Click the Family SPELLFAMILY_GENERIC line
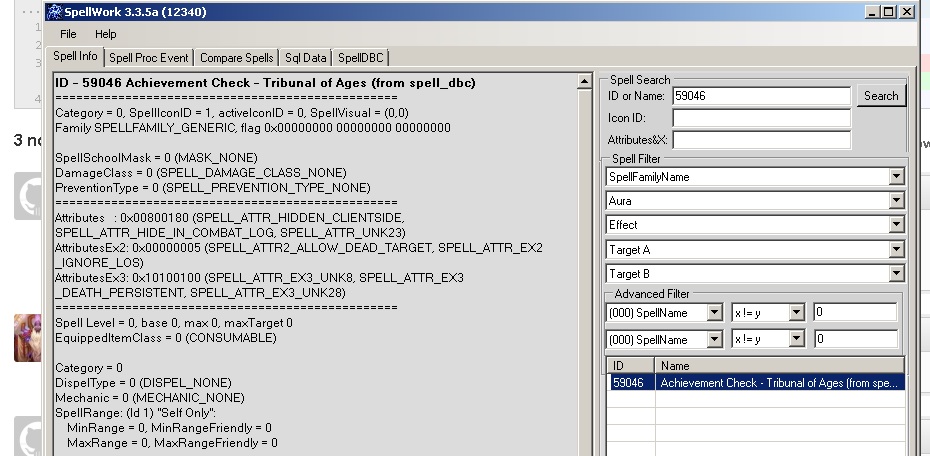This screenshot has height=456, width=930. pos(253,127)
